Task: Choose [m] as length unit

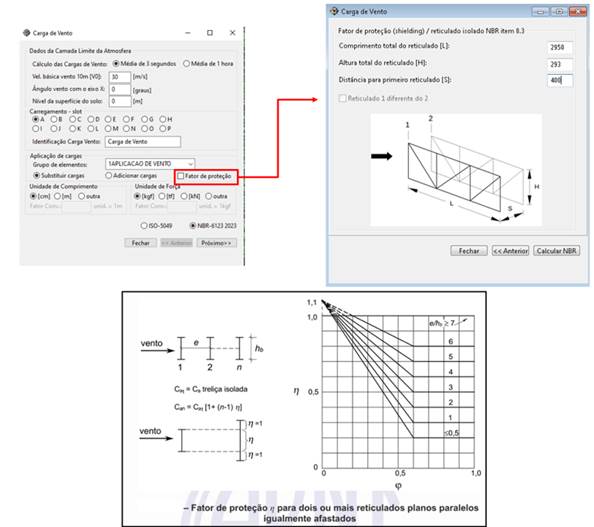Action: pyautogui.click(x=63, y=196)
